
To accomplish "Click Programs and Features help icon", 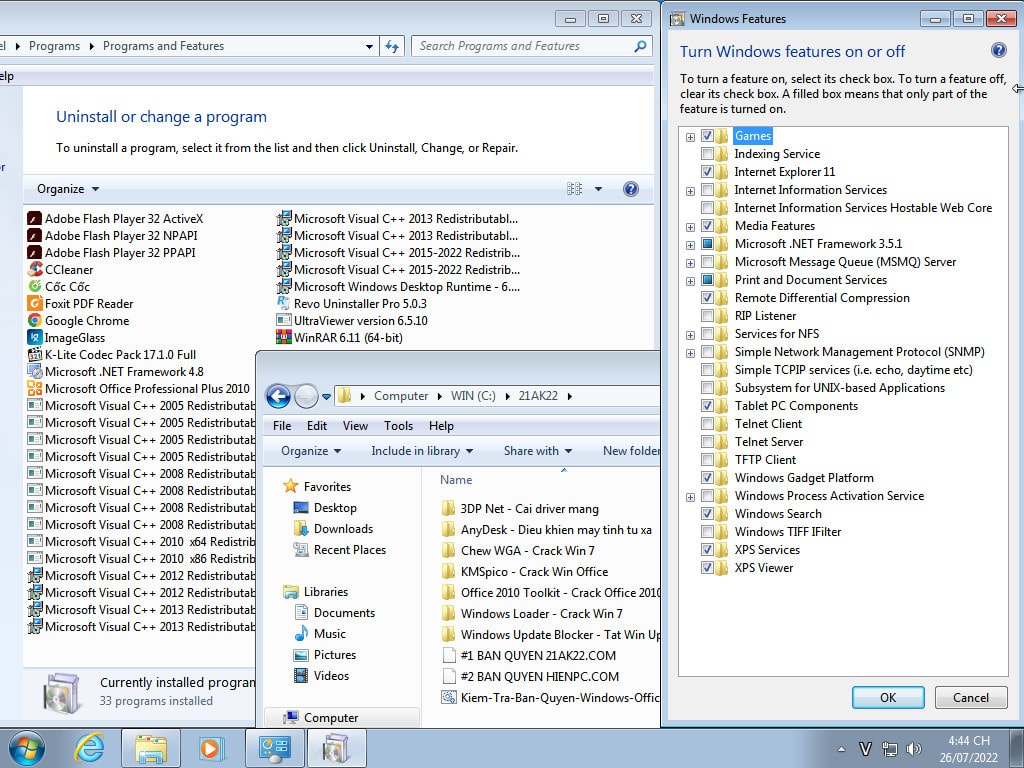I will click(x=630, y=189).
